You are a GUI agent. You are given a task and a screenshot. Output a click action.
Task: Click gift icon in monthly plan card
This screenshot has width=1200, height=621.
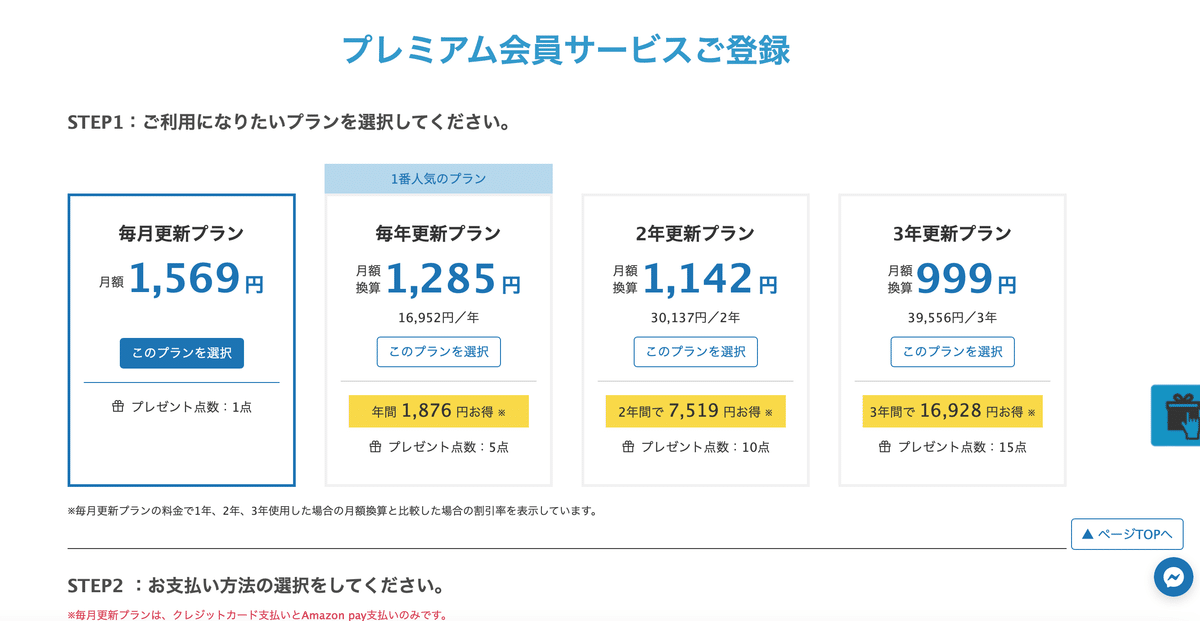(118, 407)
